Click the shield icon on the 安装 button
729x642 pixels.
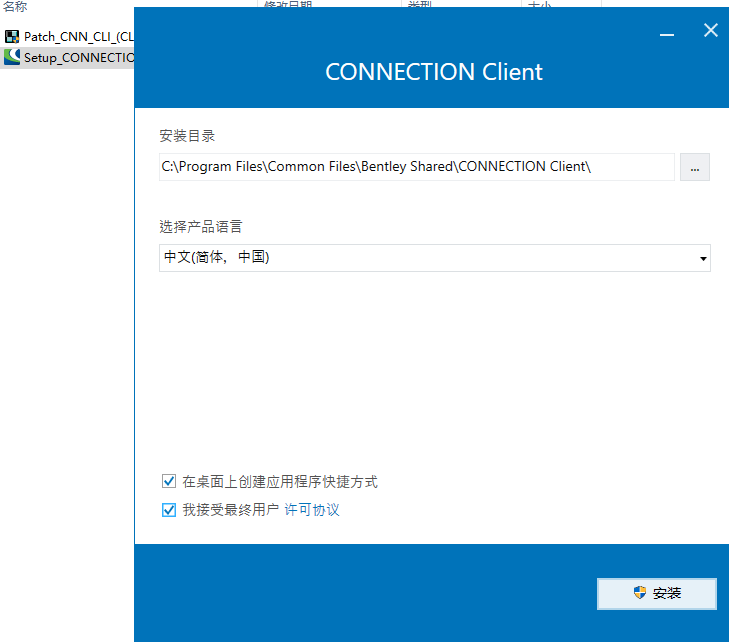[640, 593]
